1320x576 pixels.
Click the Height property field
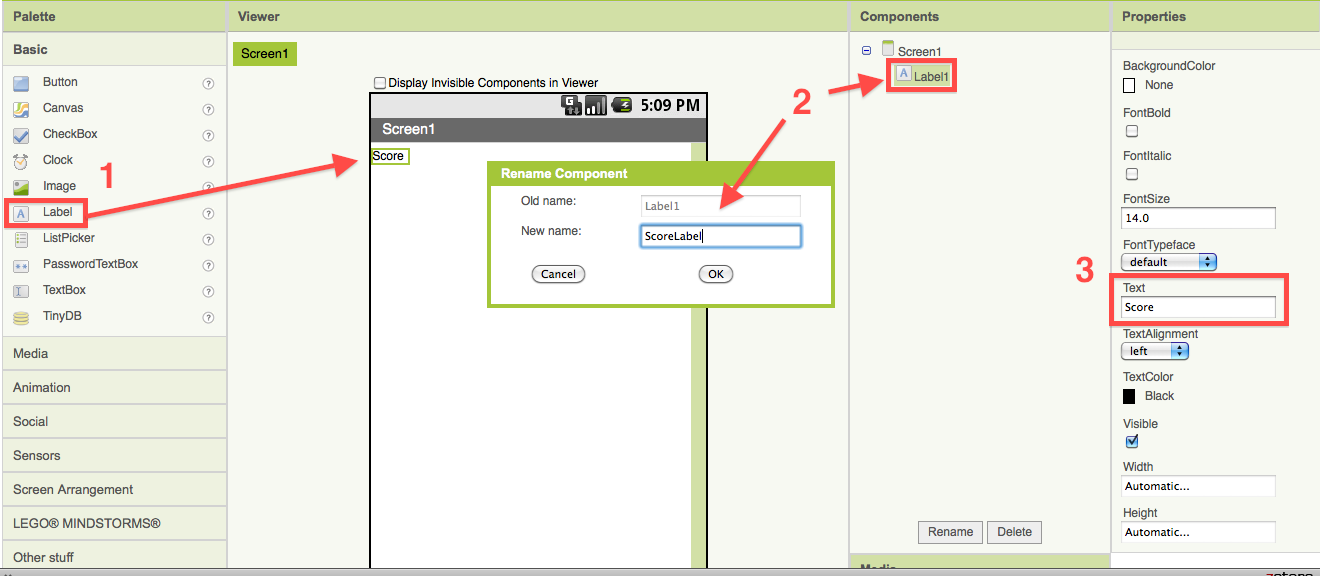[x=1199, y=532]
